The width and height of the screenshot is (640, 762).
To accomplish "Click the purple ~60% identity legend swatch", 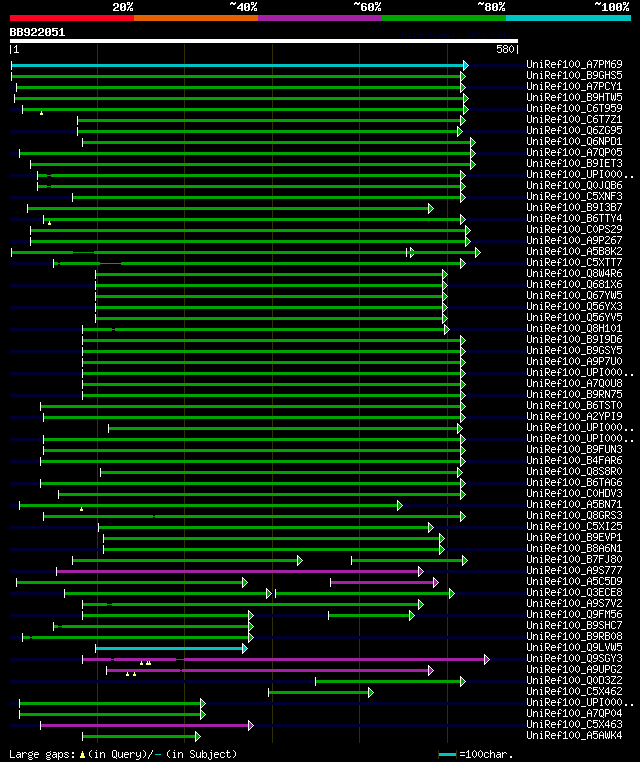I will [x=320, y=18].
